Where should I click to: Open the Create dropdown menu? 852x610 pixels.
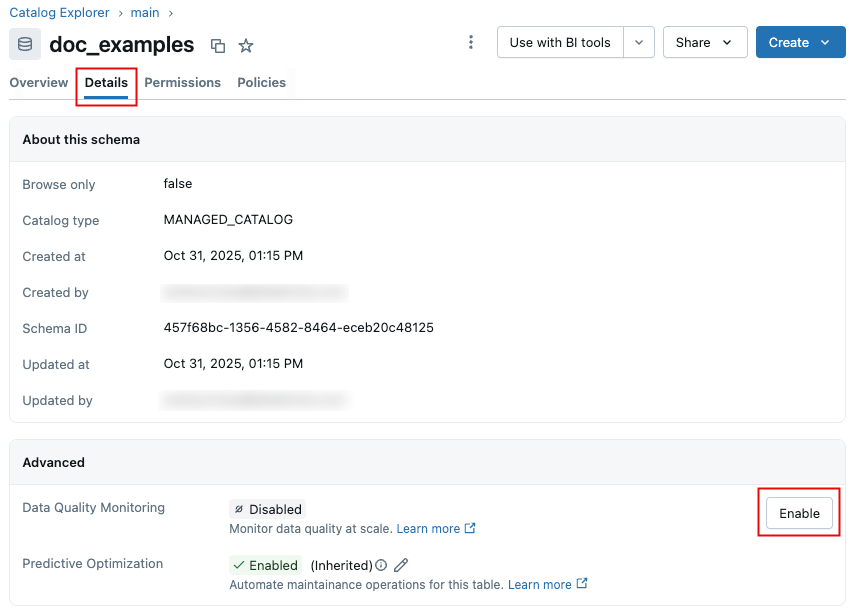point(800,42)
